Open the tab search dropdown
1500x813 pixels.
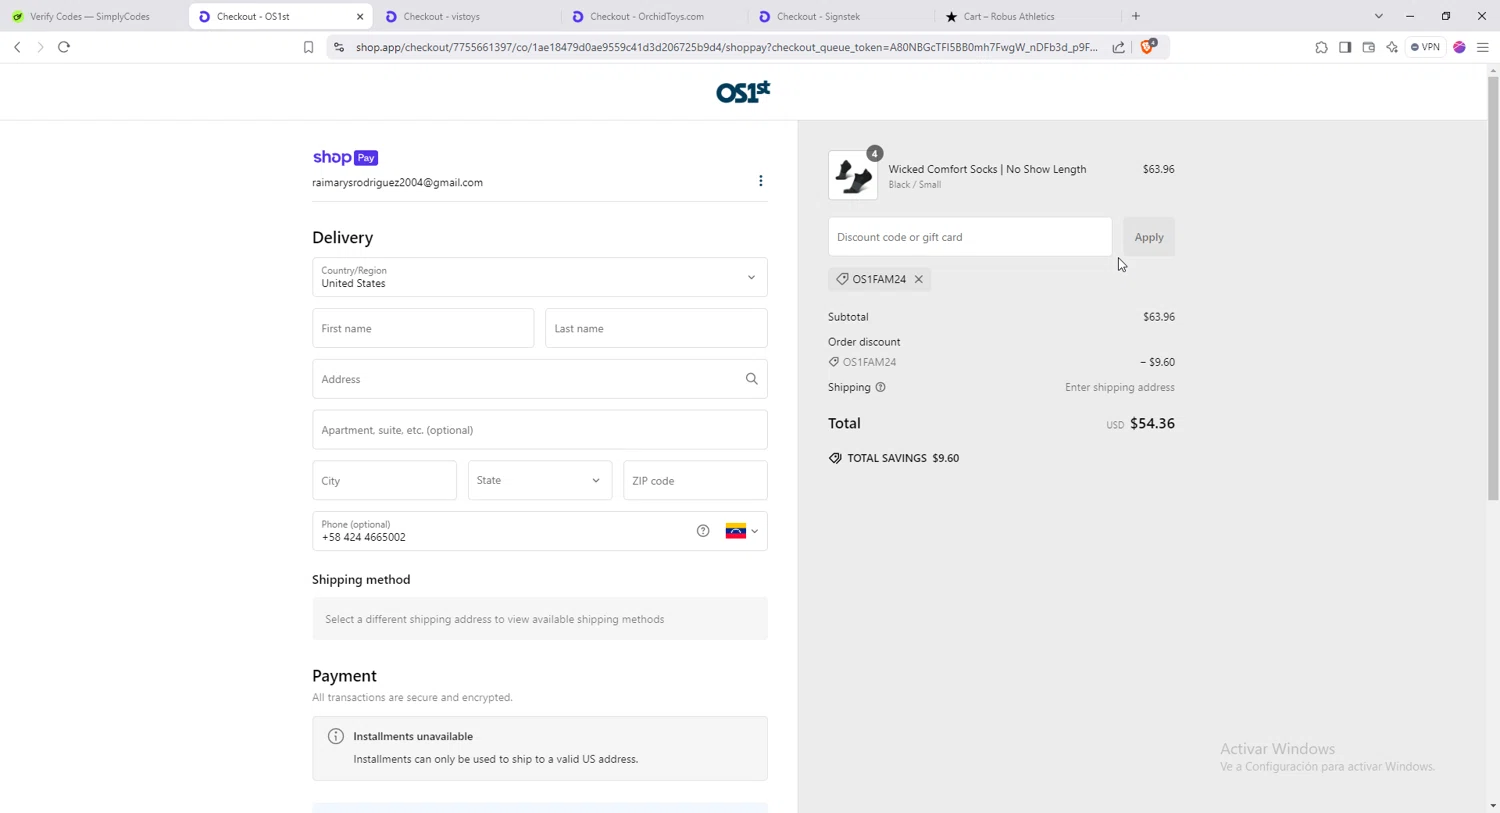tap(1378, 16)
